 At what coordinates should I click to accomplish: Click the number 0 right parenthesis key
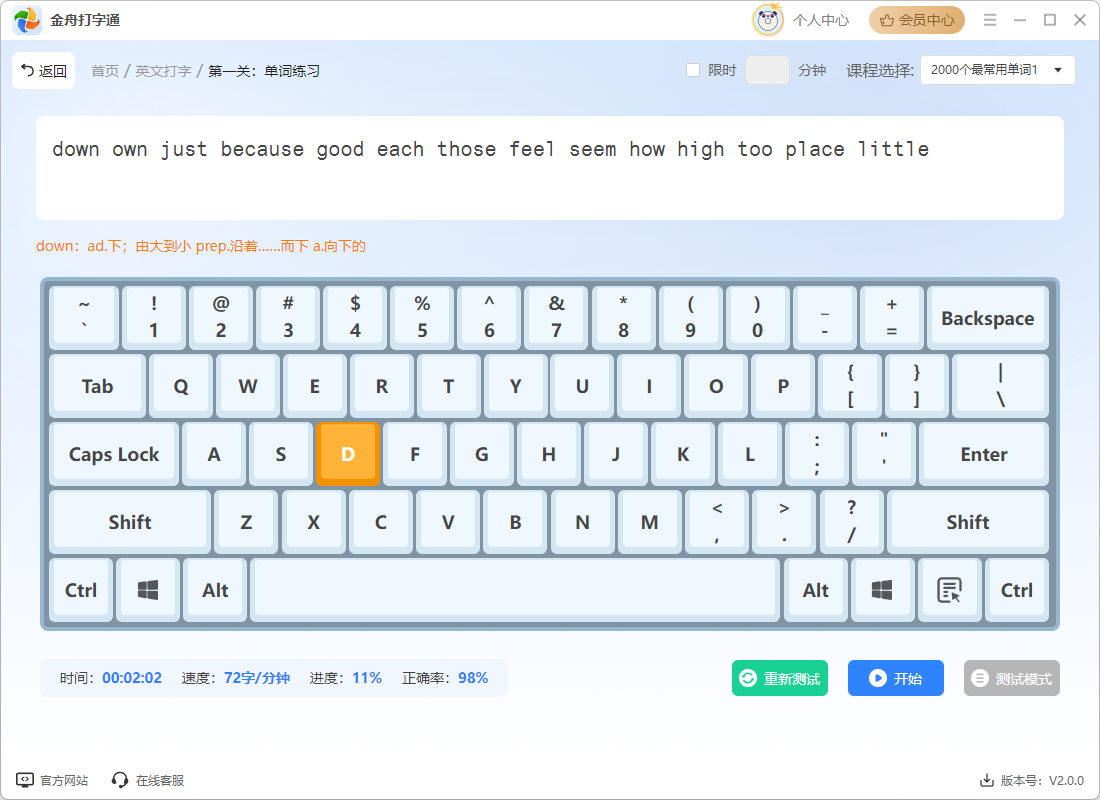click(x=758, y=318)
